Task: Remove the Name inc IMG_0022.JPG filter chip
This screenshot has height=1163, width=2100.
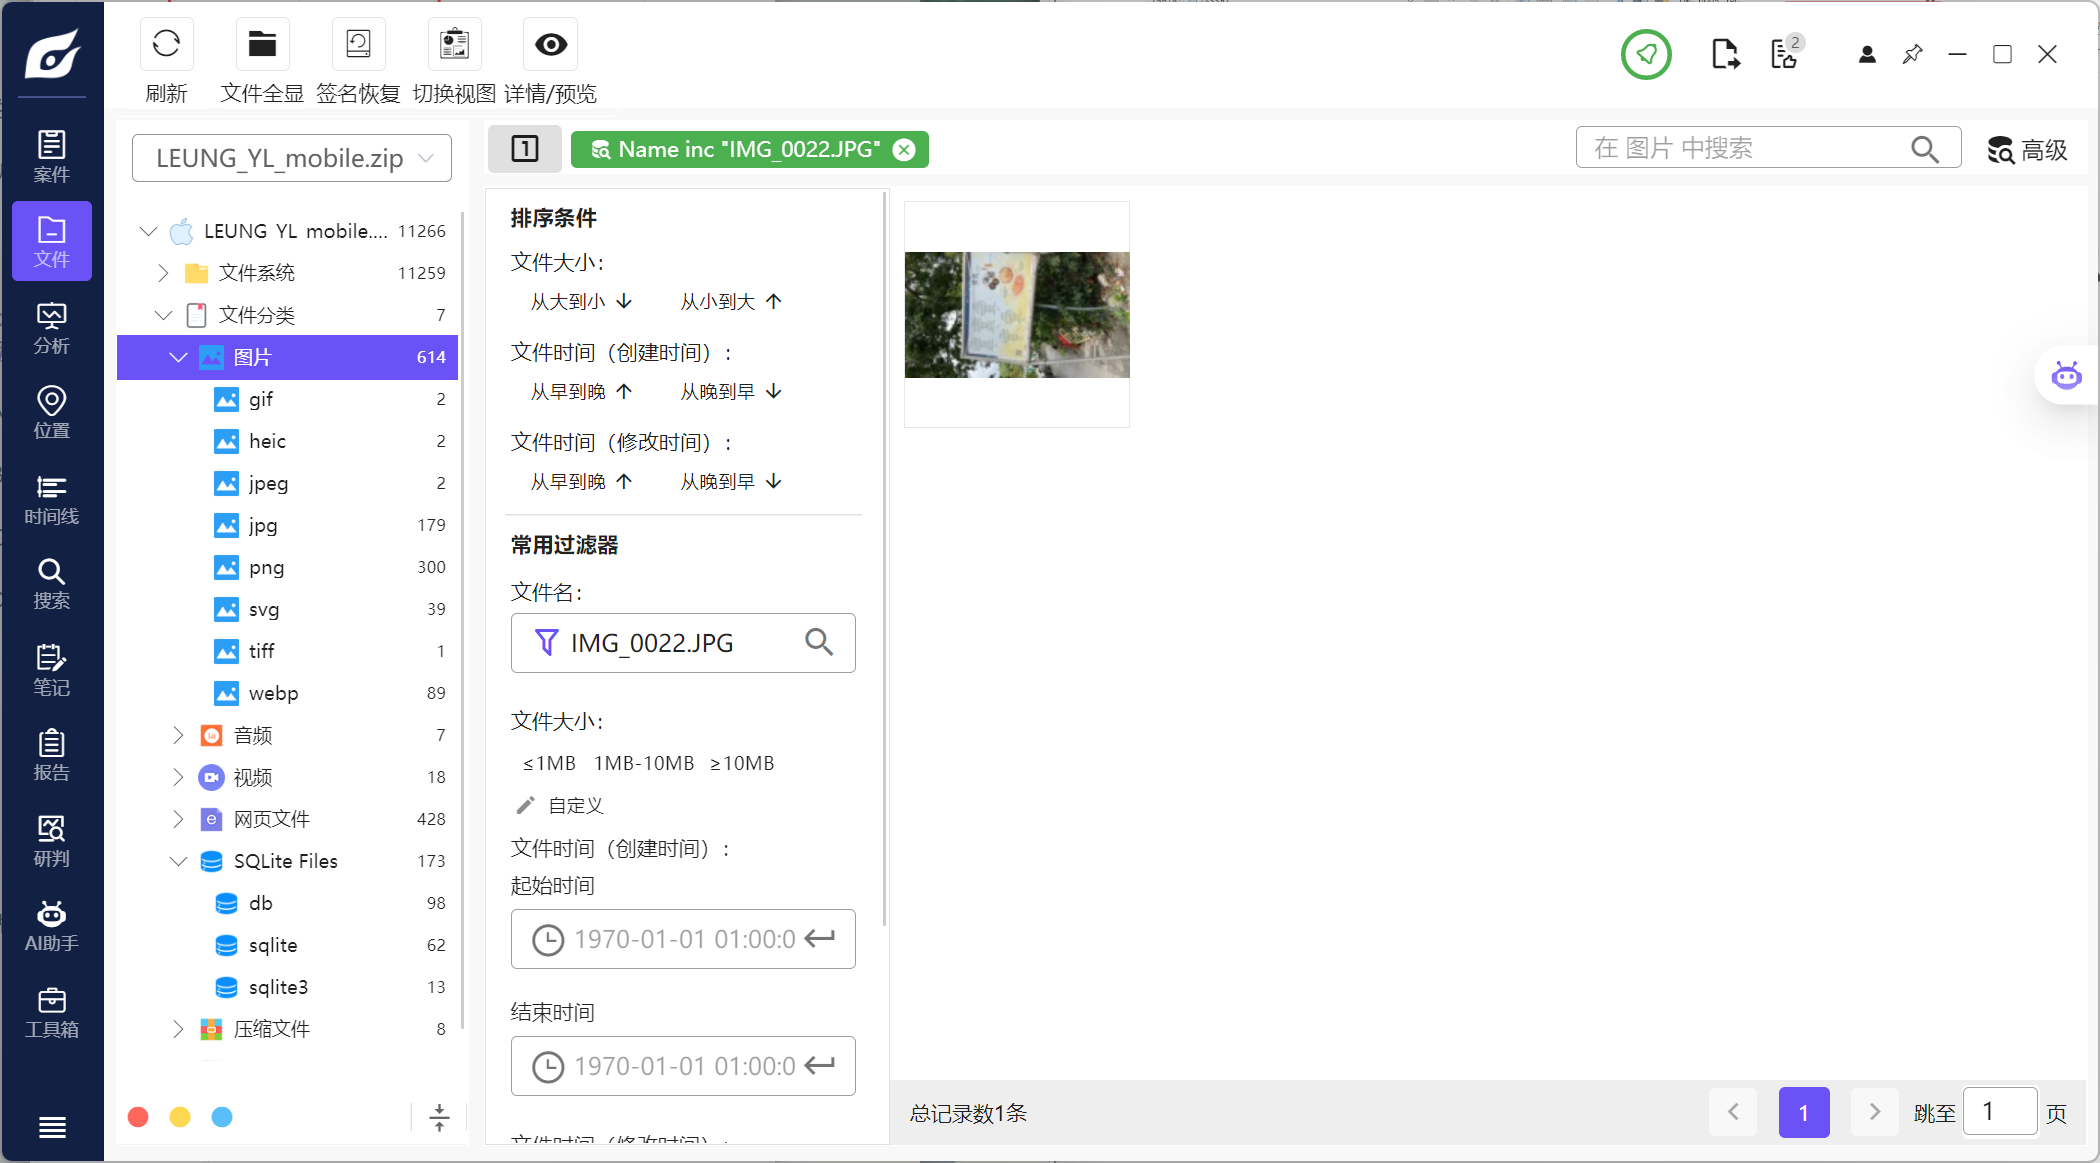Action: coord(904,150)
